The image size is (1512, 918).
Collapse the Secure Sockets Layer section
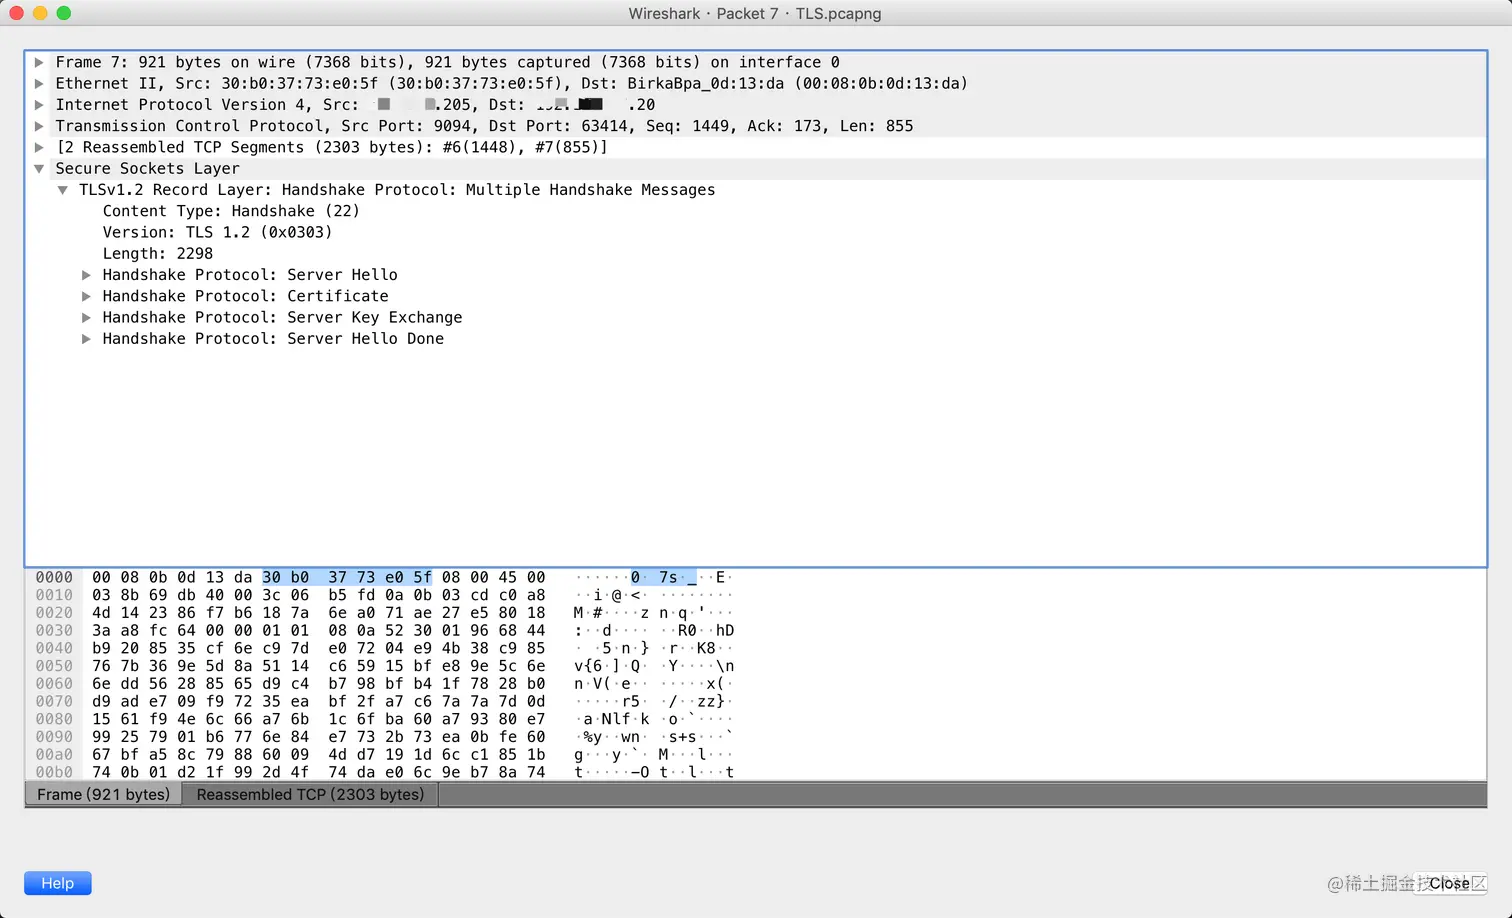pyautogui.click(x=39, y=168)
